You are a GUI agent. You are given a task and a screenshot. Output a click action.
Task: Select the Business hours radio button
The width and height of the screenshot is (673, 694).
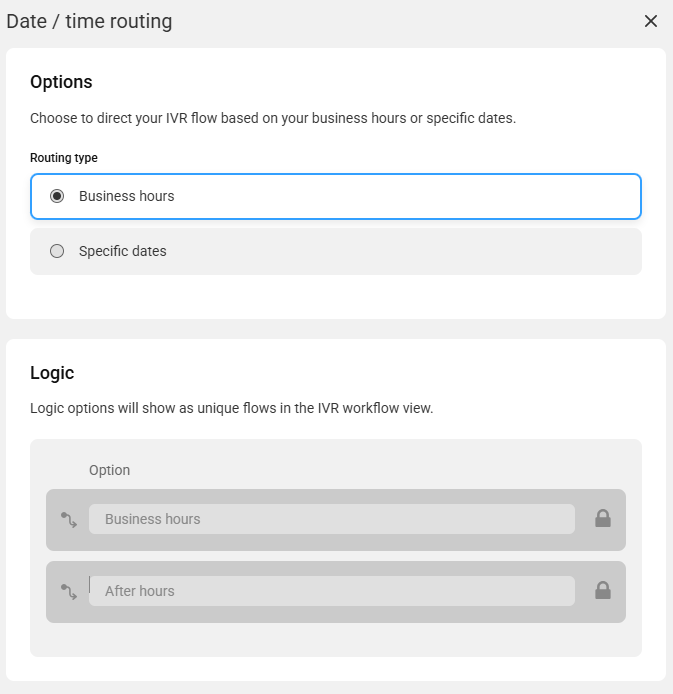pyautogui.click(x=57, y=196)
